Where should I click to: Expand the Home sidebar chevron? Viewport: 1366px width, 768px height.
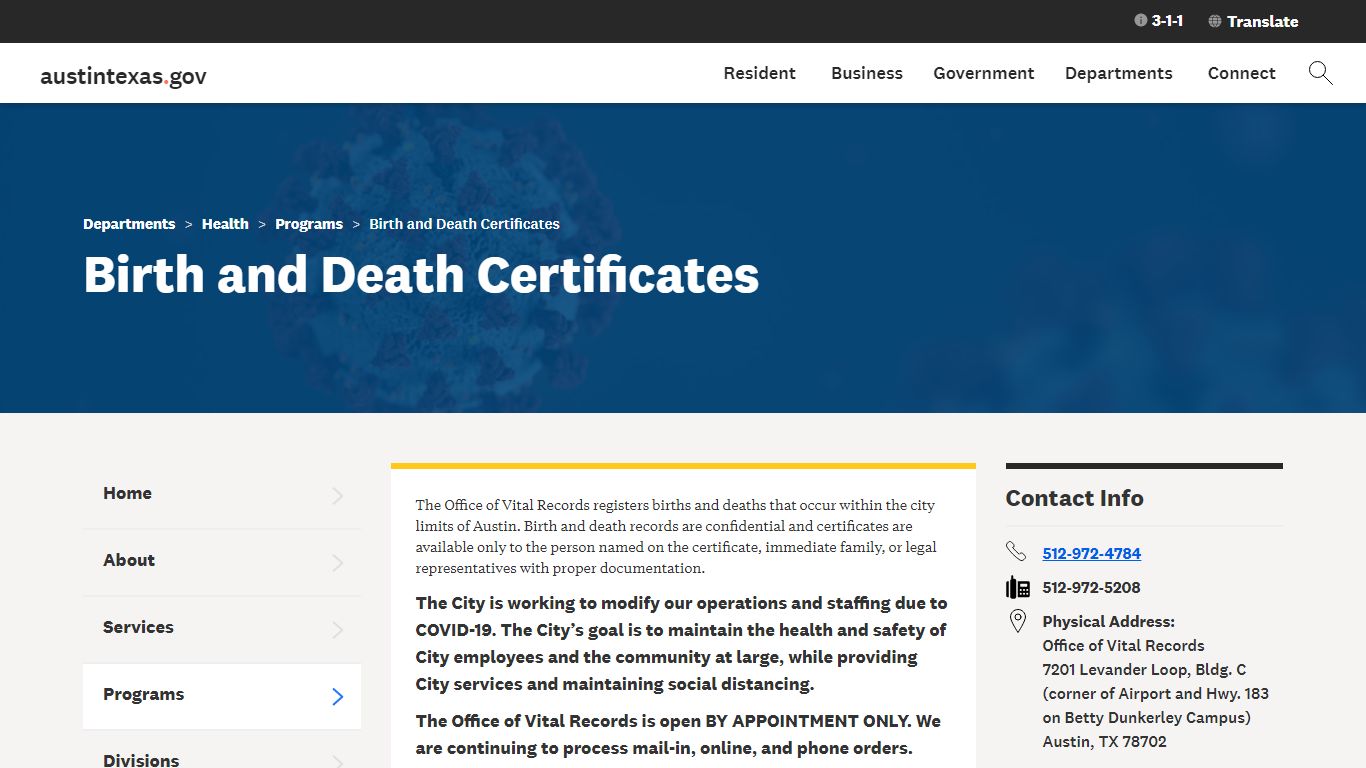[x=337, y=495]
